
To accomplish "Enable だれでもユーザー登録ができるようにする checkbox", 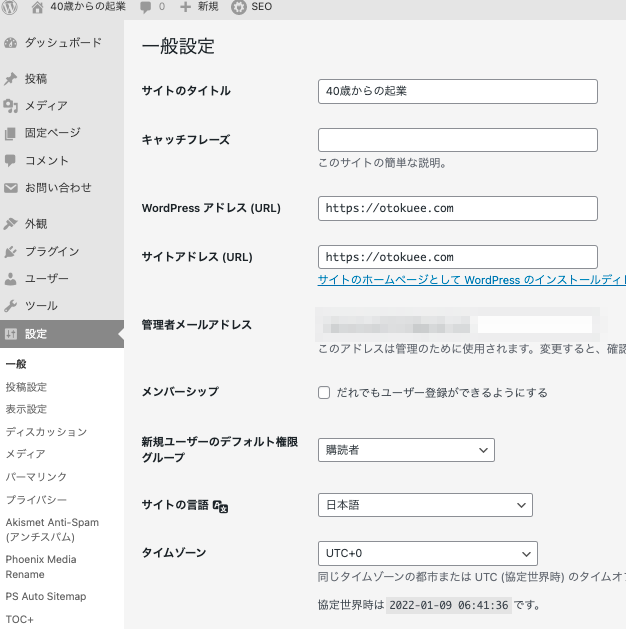I will pyautogui.click(x=324, y=393).
